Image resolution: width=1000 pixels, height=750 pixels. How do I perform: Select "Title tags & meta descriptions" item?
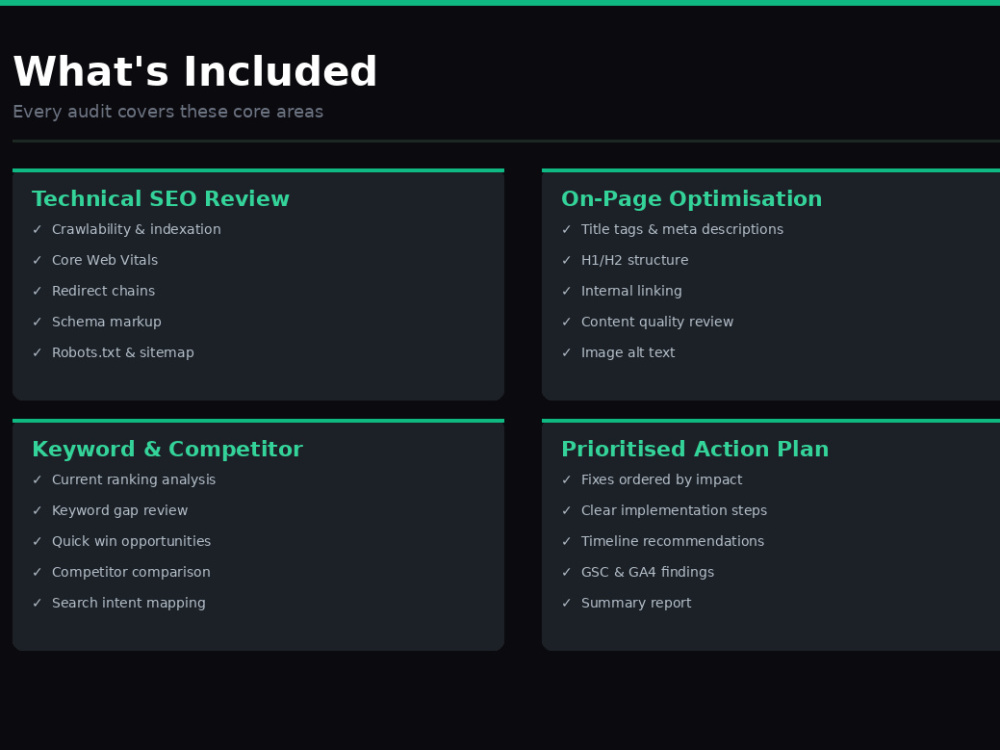click(682, 230)
